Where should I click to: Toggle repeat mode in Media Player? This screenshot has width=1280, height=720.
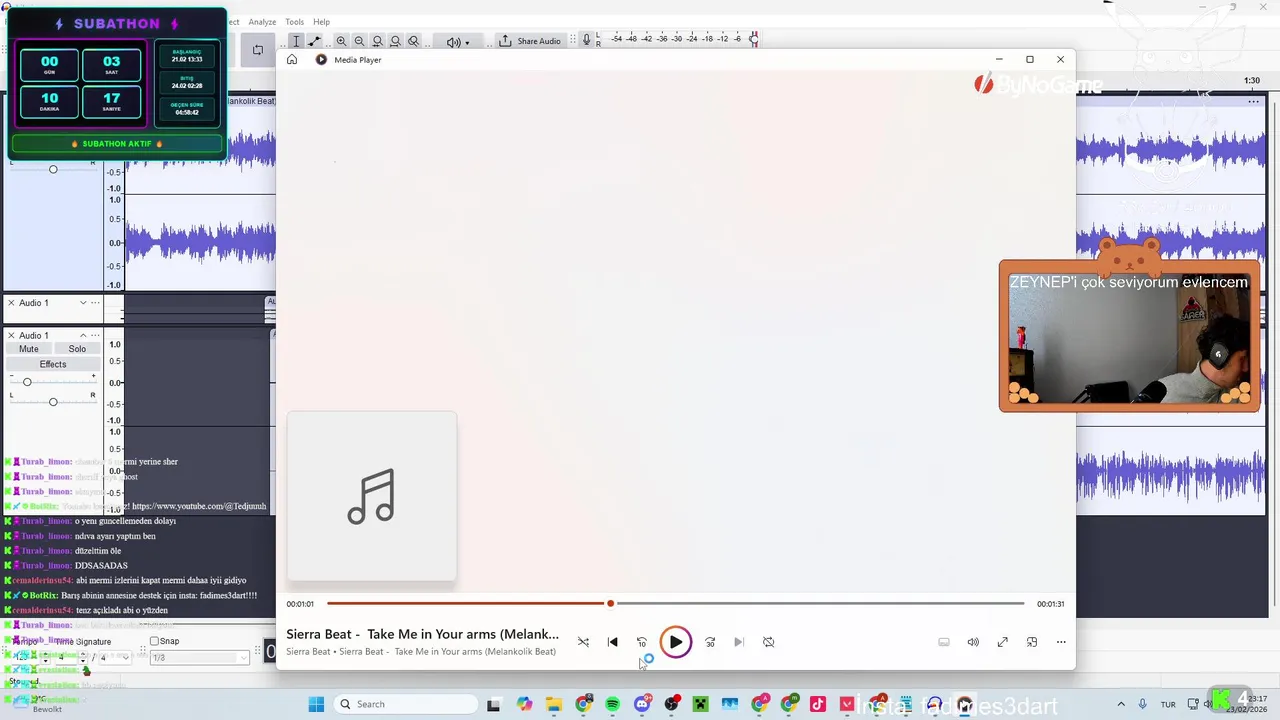[768, 642]
